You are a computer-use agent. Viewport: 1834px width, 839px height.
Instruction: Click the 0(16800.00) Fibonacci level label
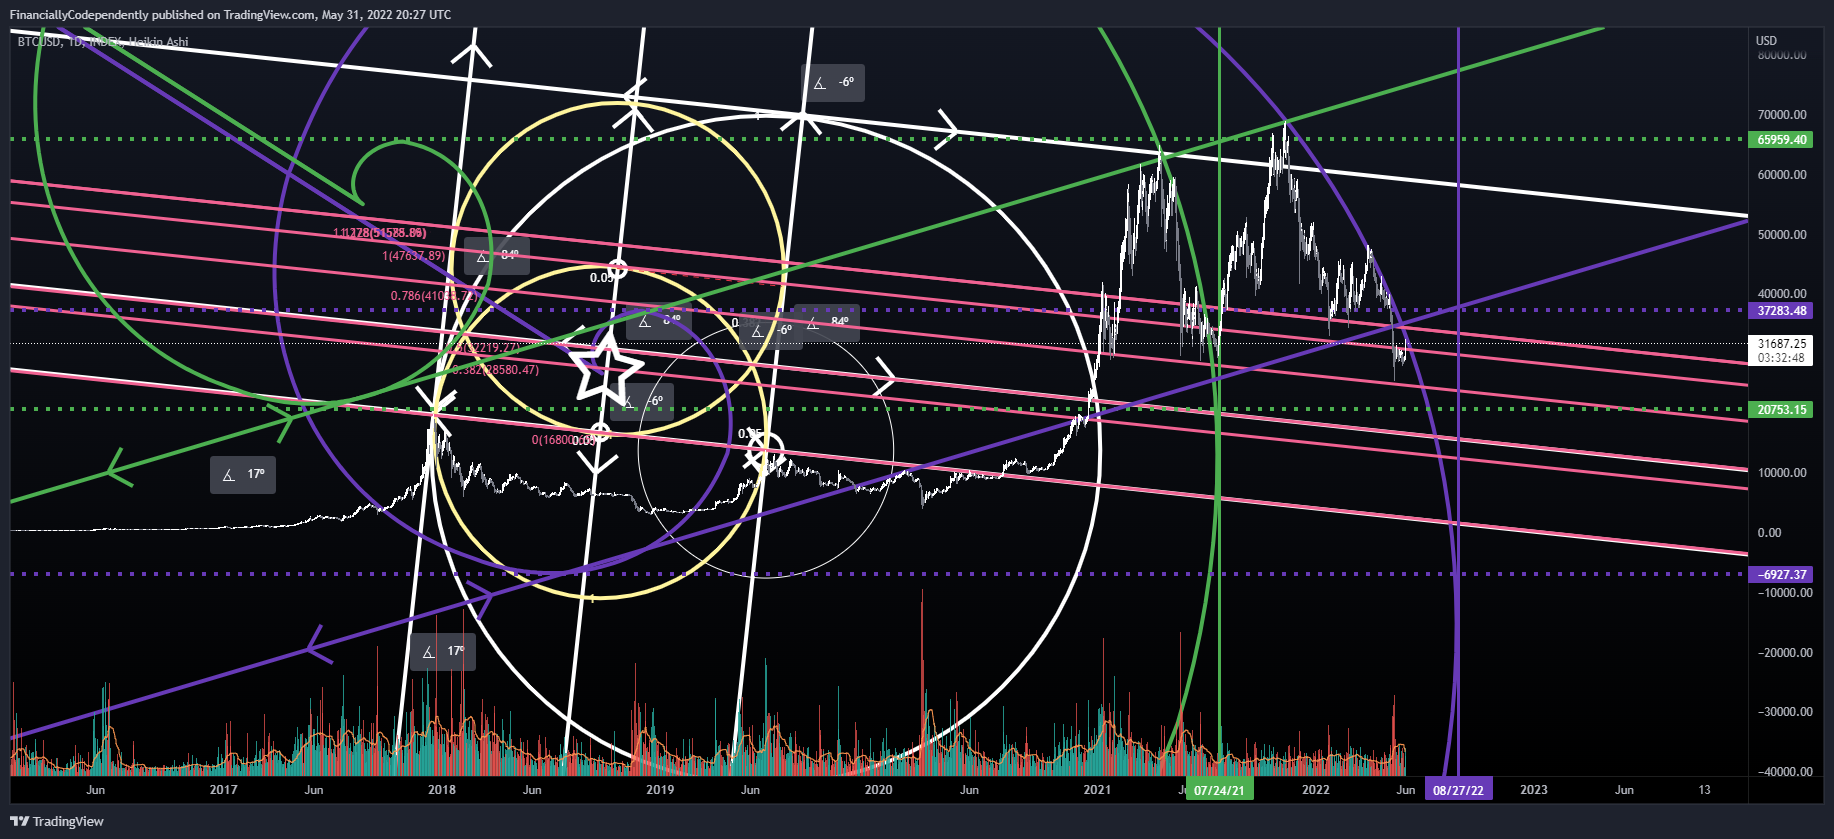(x=563, y=440)
